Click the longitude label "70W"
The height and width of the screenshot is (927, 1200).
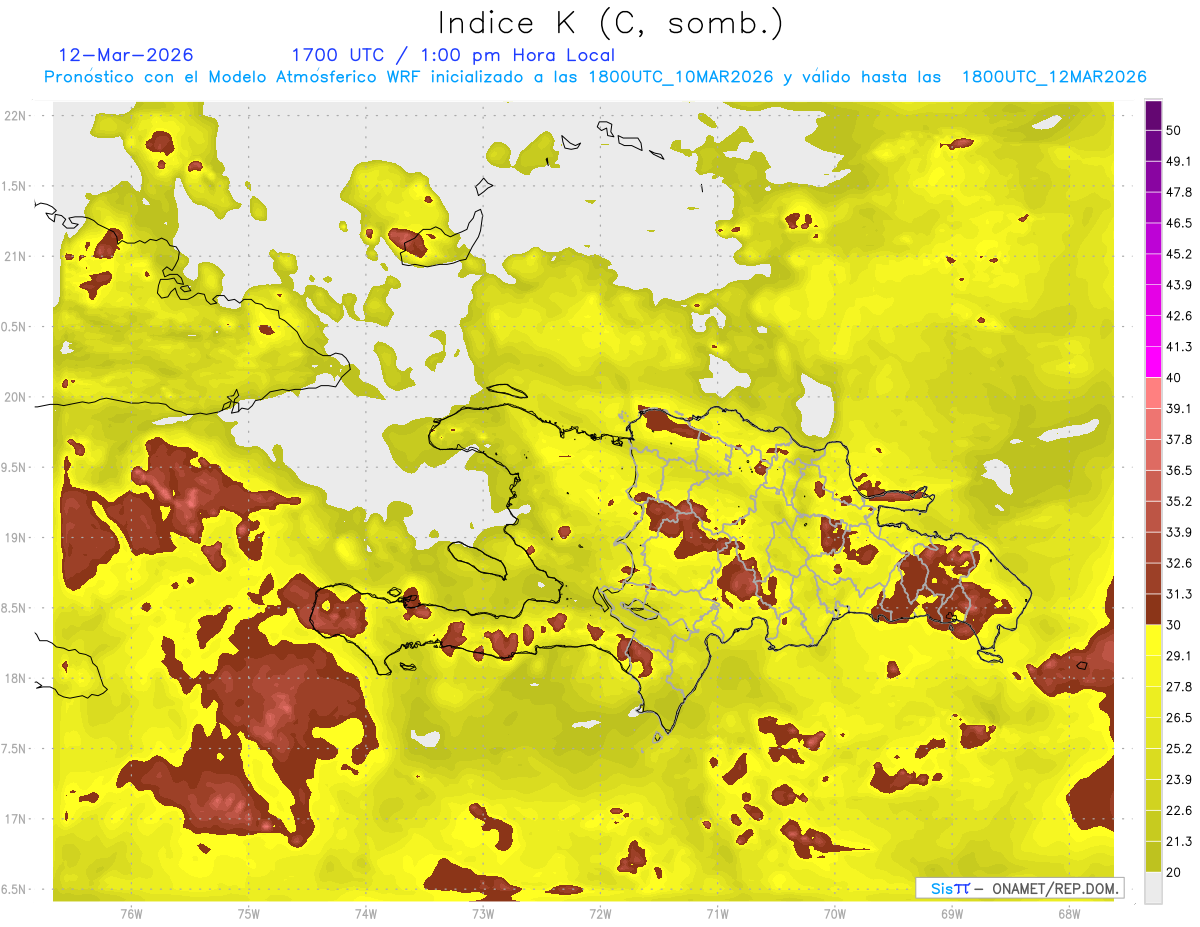[834, 913]
